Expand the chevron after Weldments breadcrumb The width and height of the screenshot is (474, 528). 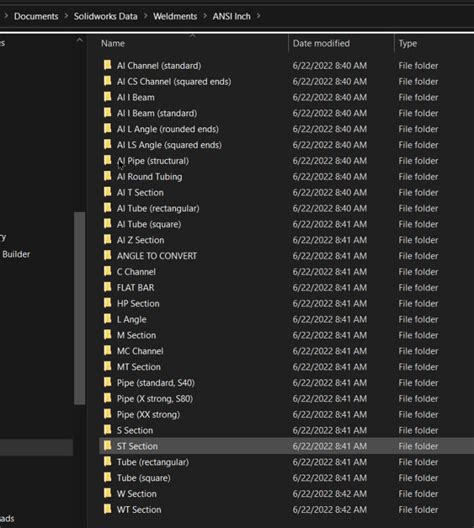(205, 16)
